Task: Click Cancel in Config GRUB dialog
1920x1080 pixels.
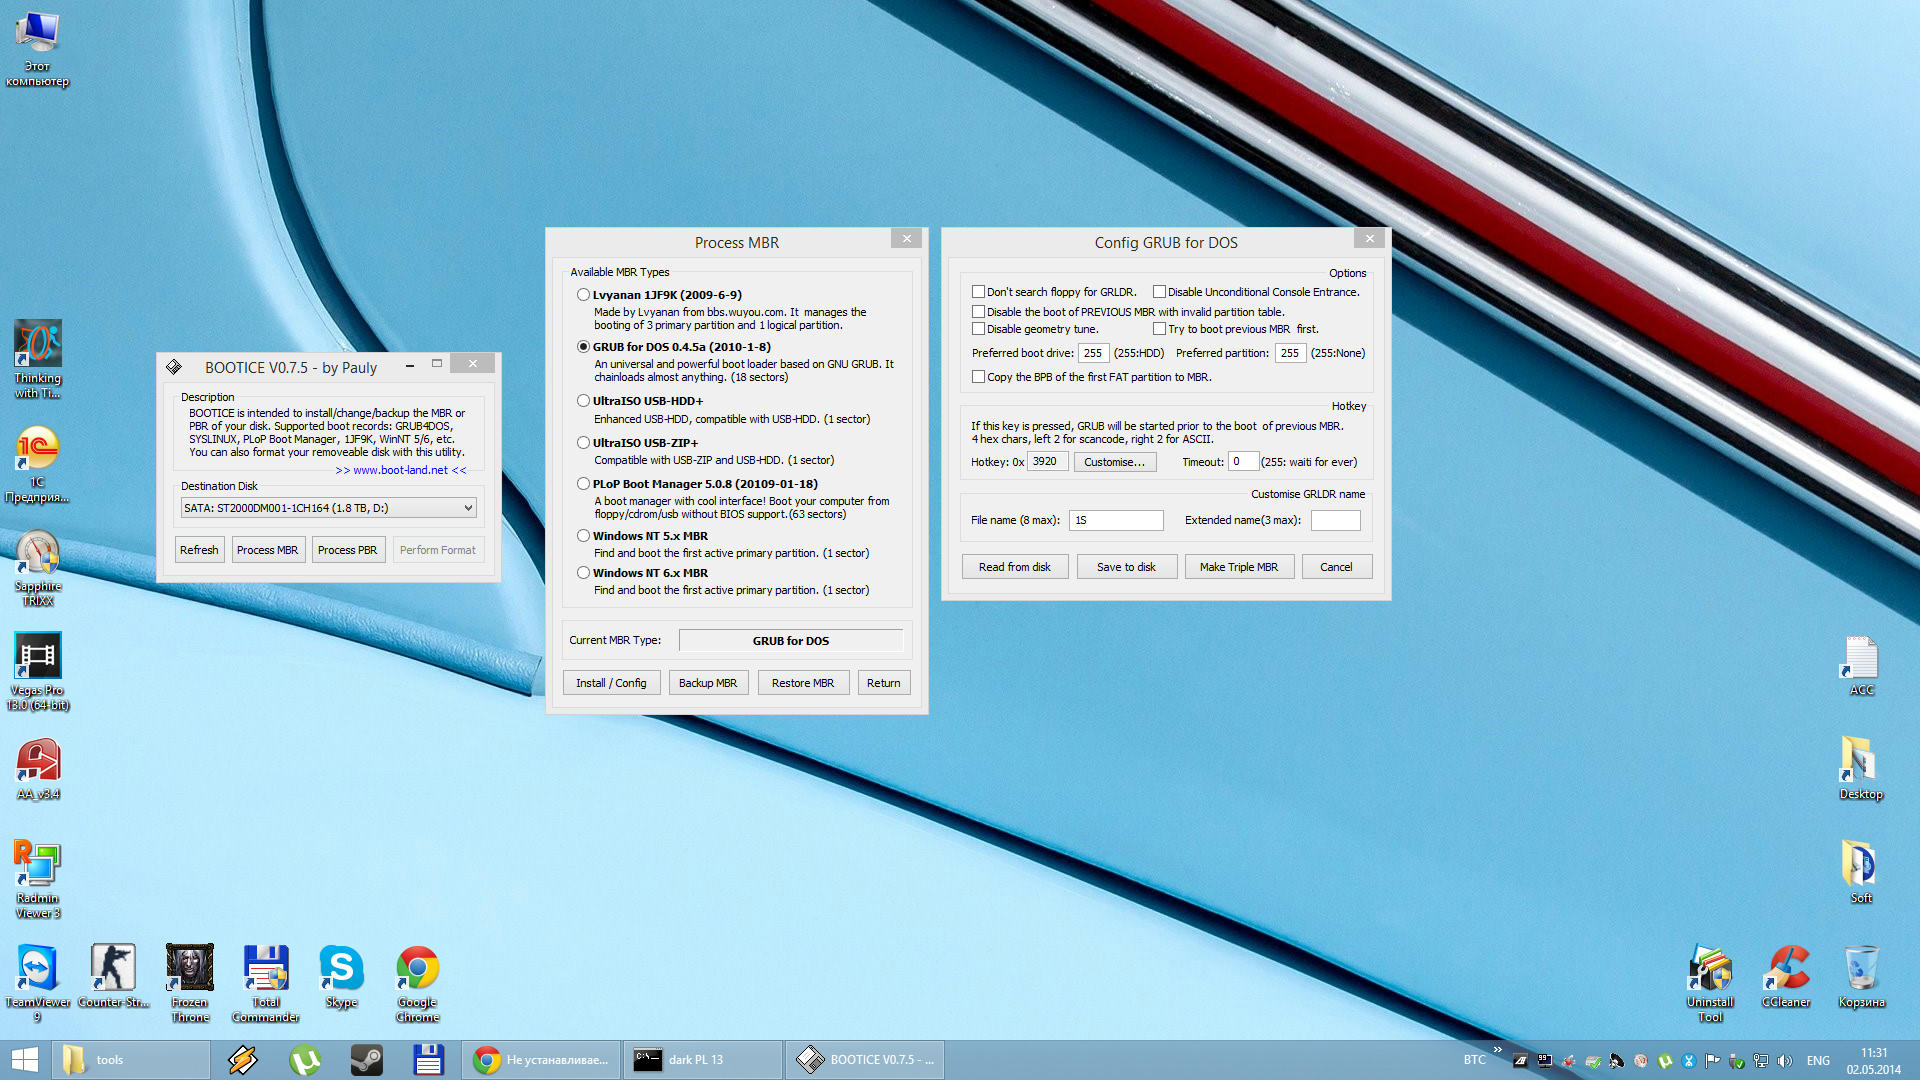Action: pyautogui.click(x=1336, y=567)
